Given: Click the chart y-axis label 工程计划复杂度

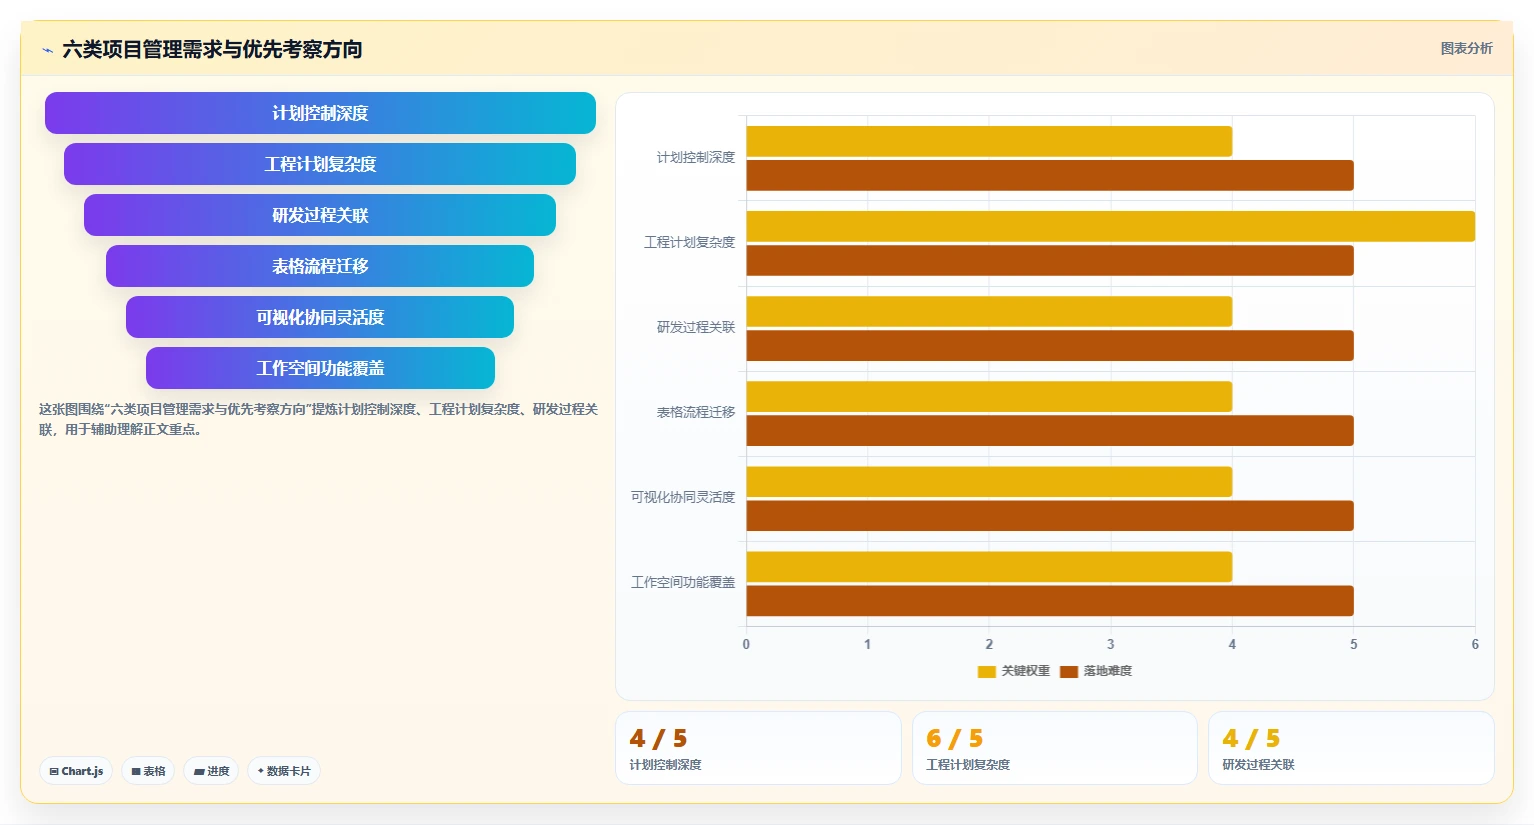Looking at the screenshot, I should [689, 242].
